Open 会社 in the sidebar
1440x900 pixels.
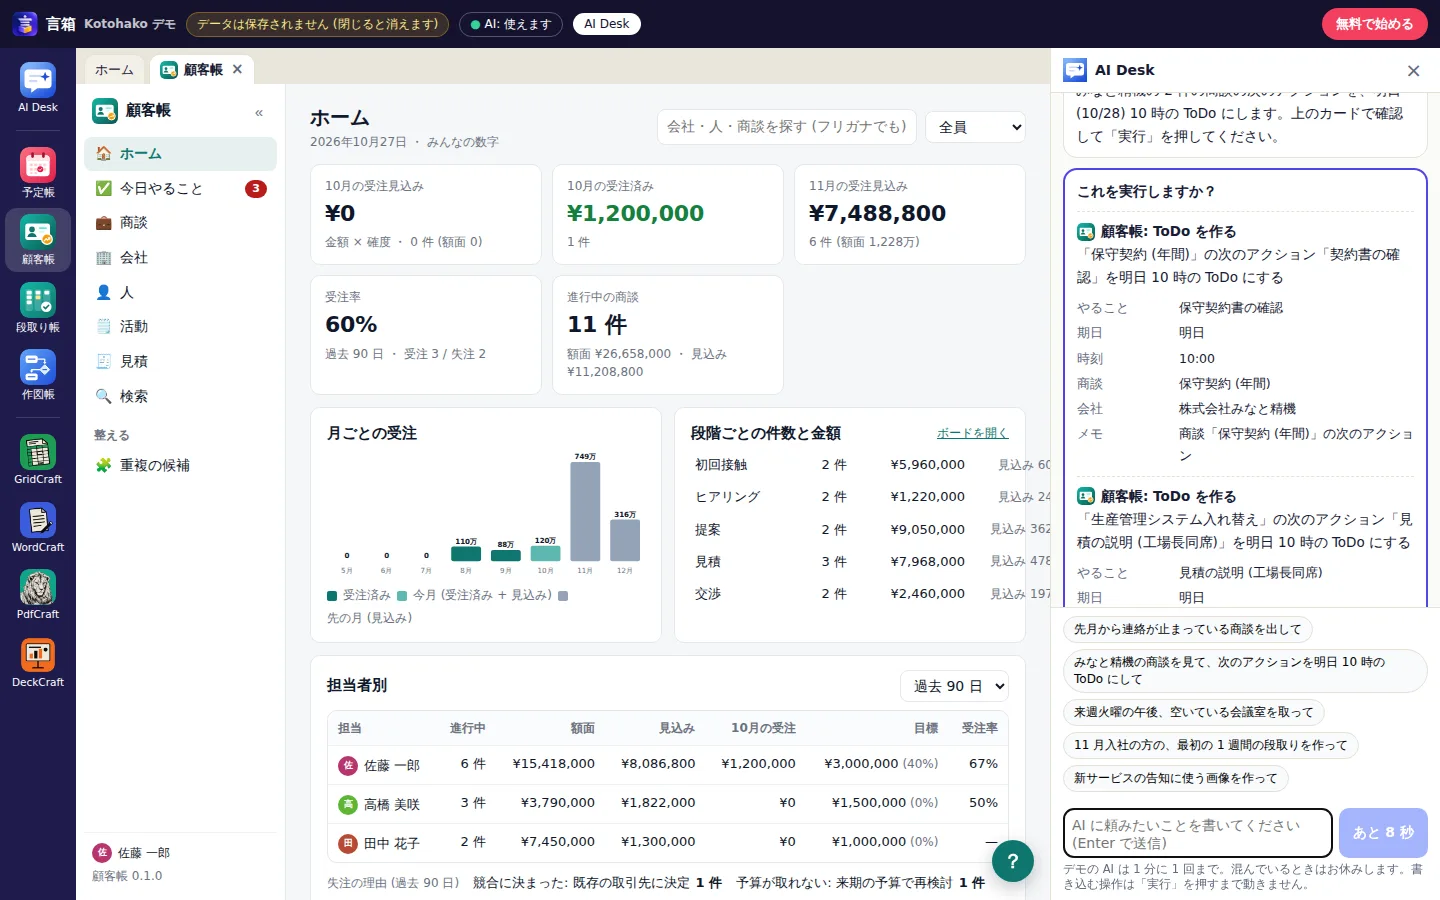(x=181, y=258)
